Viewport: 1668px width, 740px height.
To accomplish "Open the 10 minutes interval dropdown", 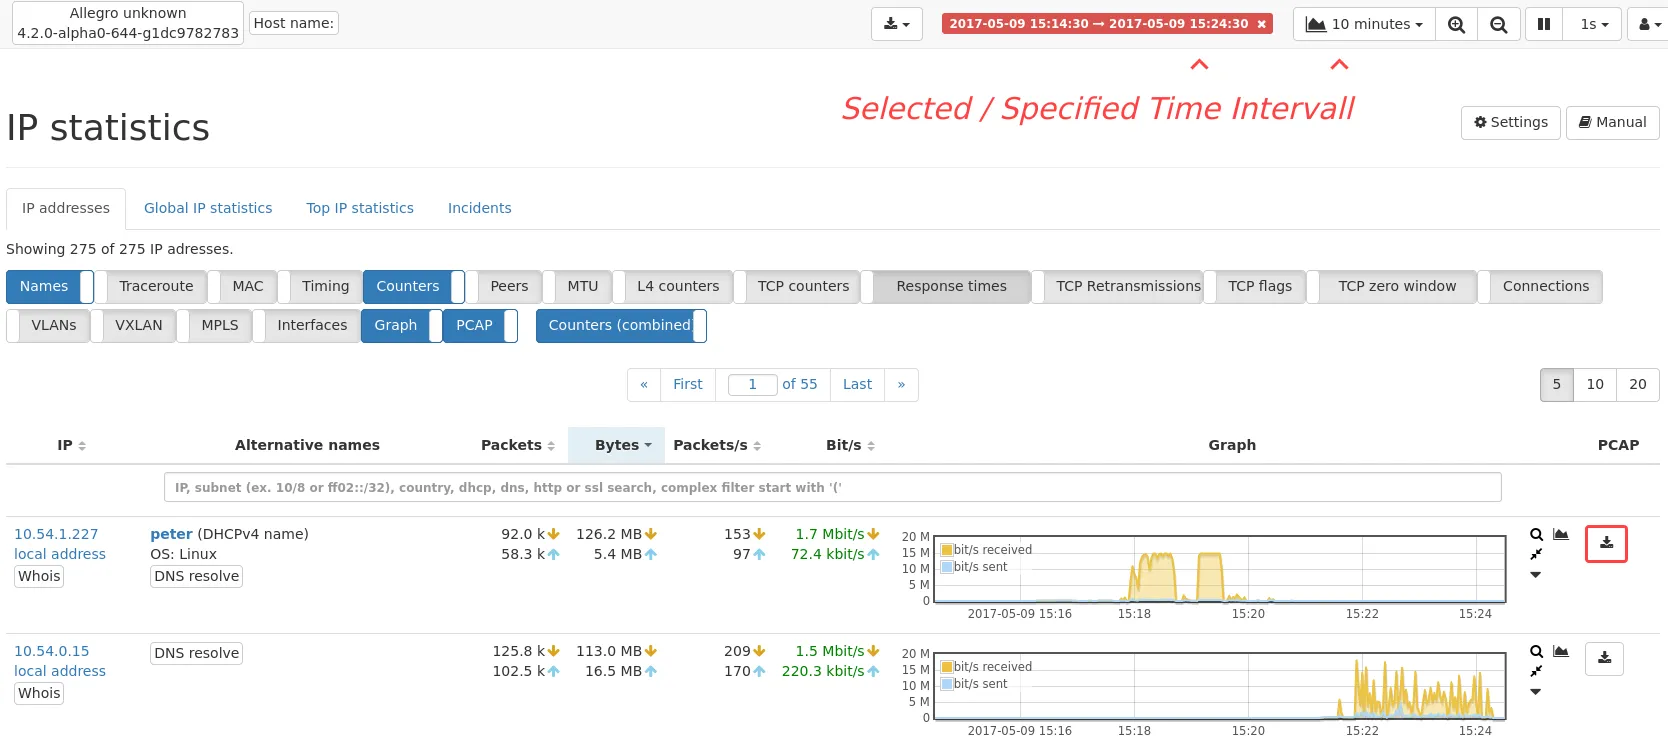I will (x=1364, y=24).
